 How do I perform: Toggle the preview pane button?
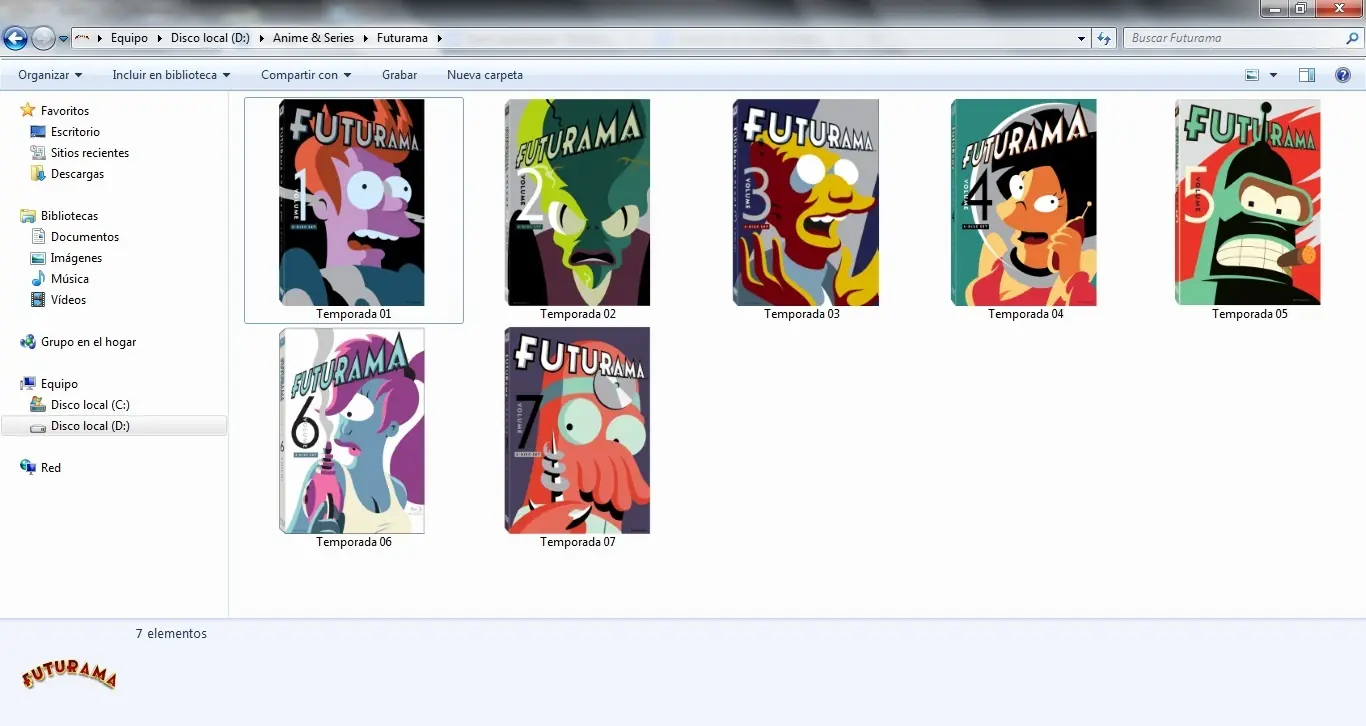click(x=1306, y=75)
